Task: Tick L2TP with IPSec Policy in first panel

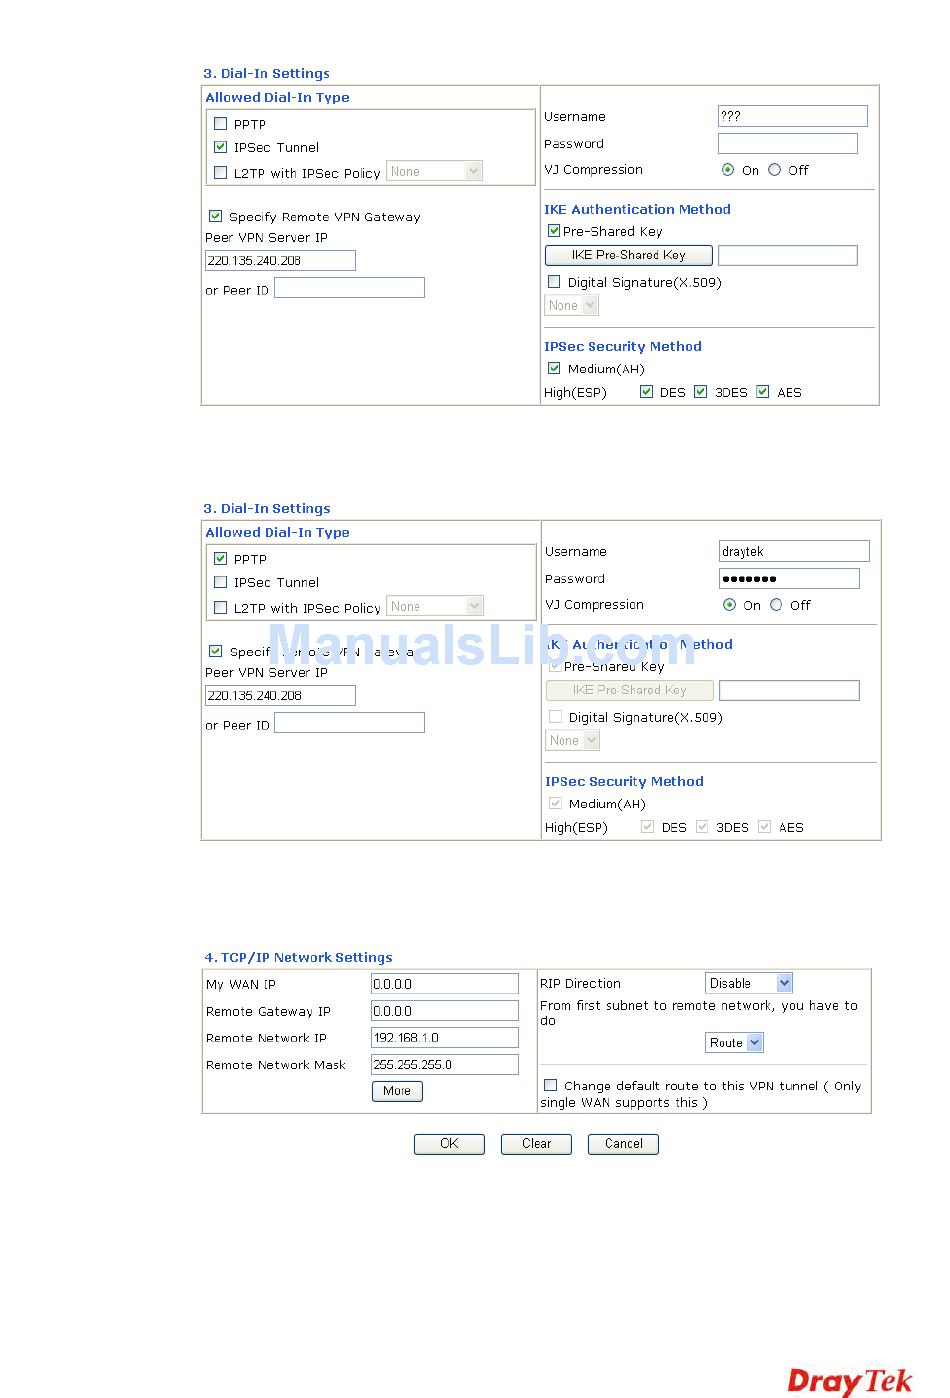Action: pos(221,172)
